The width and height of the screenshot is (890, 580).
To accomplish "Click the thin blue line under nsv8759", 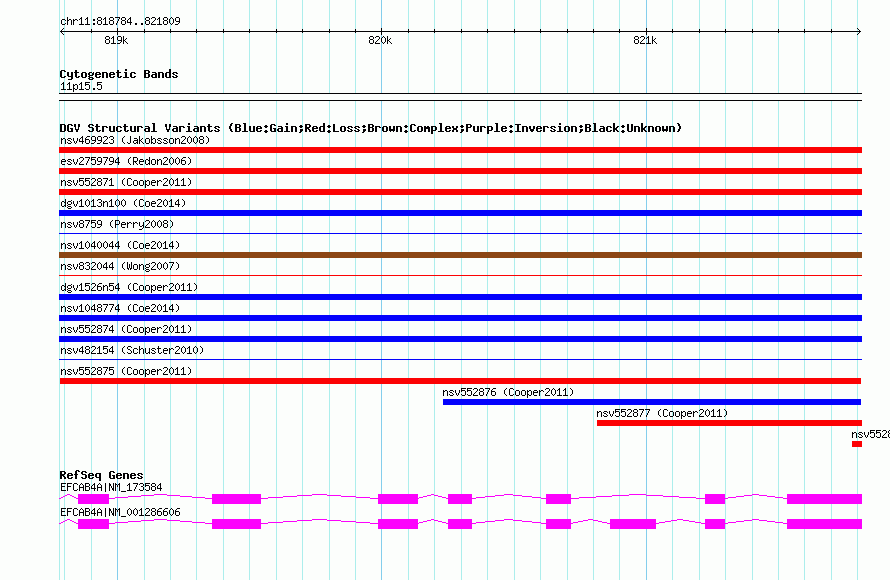I will 460,233.
